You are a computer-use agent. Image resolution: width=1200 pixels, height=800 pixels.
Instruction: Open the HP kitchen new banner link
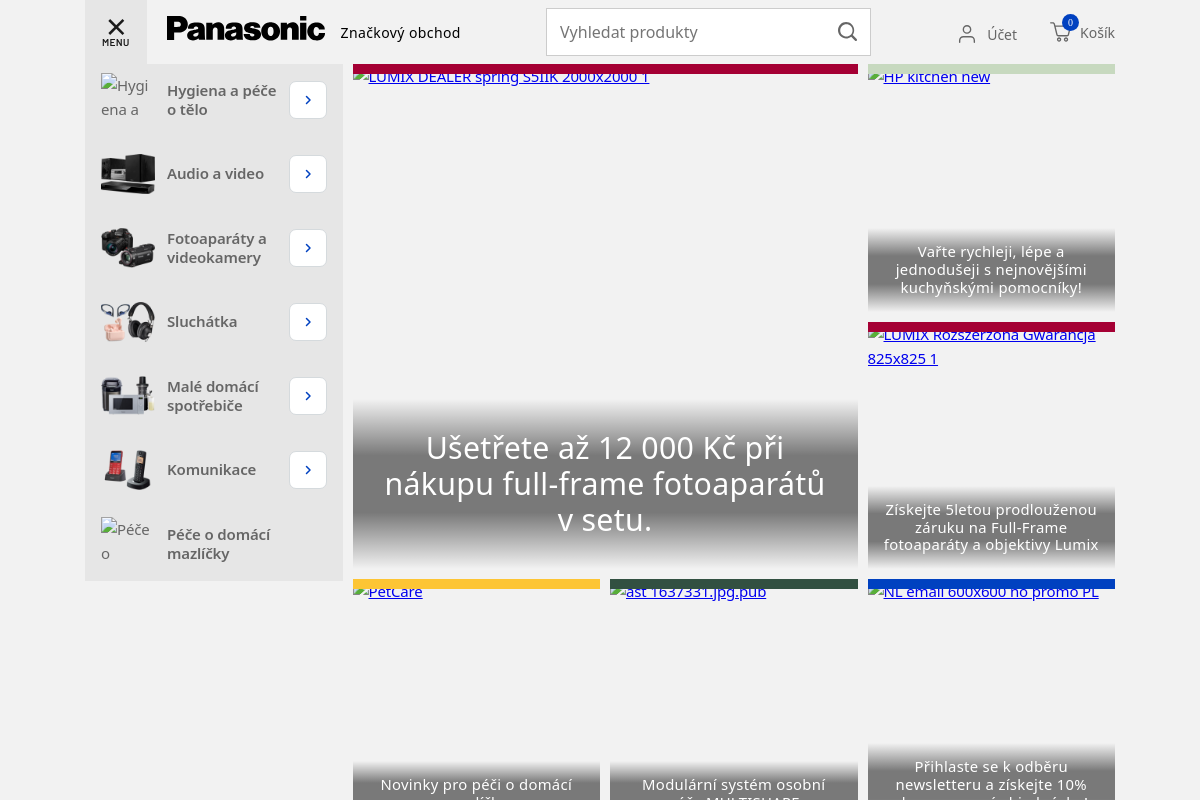(929, 77)
